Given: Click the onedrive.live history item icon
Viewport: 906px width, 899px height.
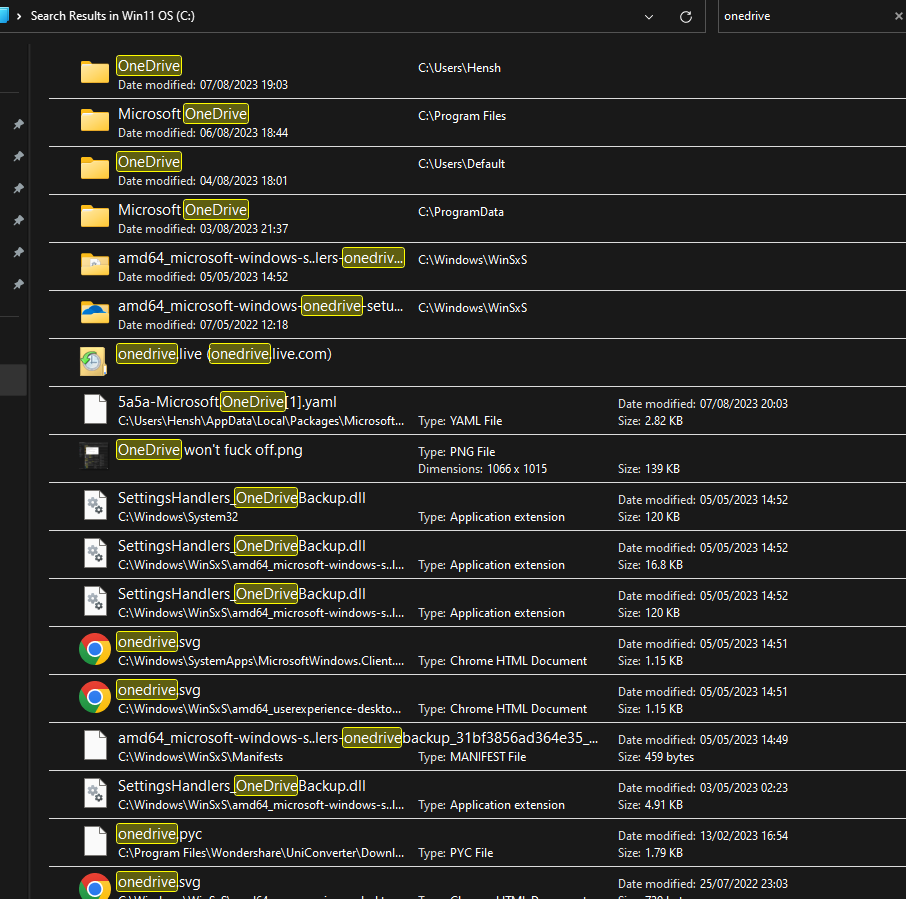Looking at the screenshot, I should coord(94,362).
